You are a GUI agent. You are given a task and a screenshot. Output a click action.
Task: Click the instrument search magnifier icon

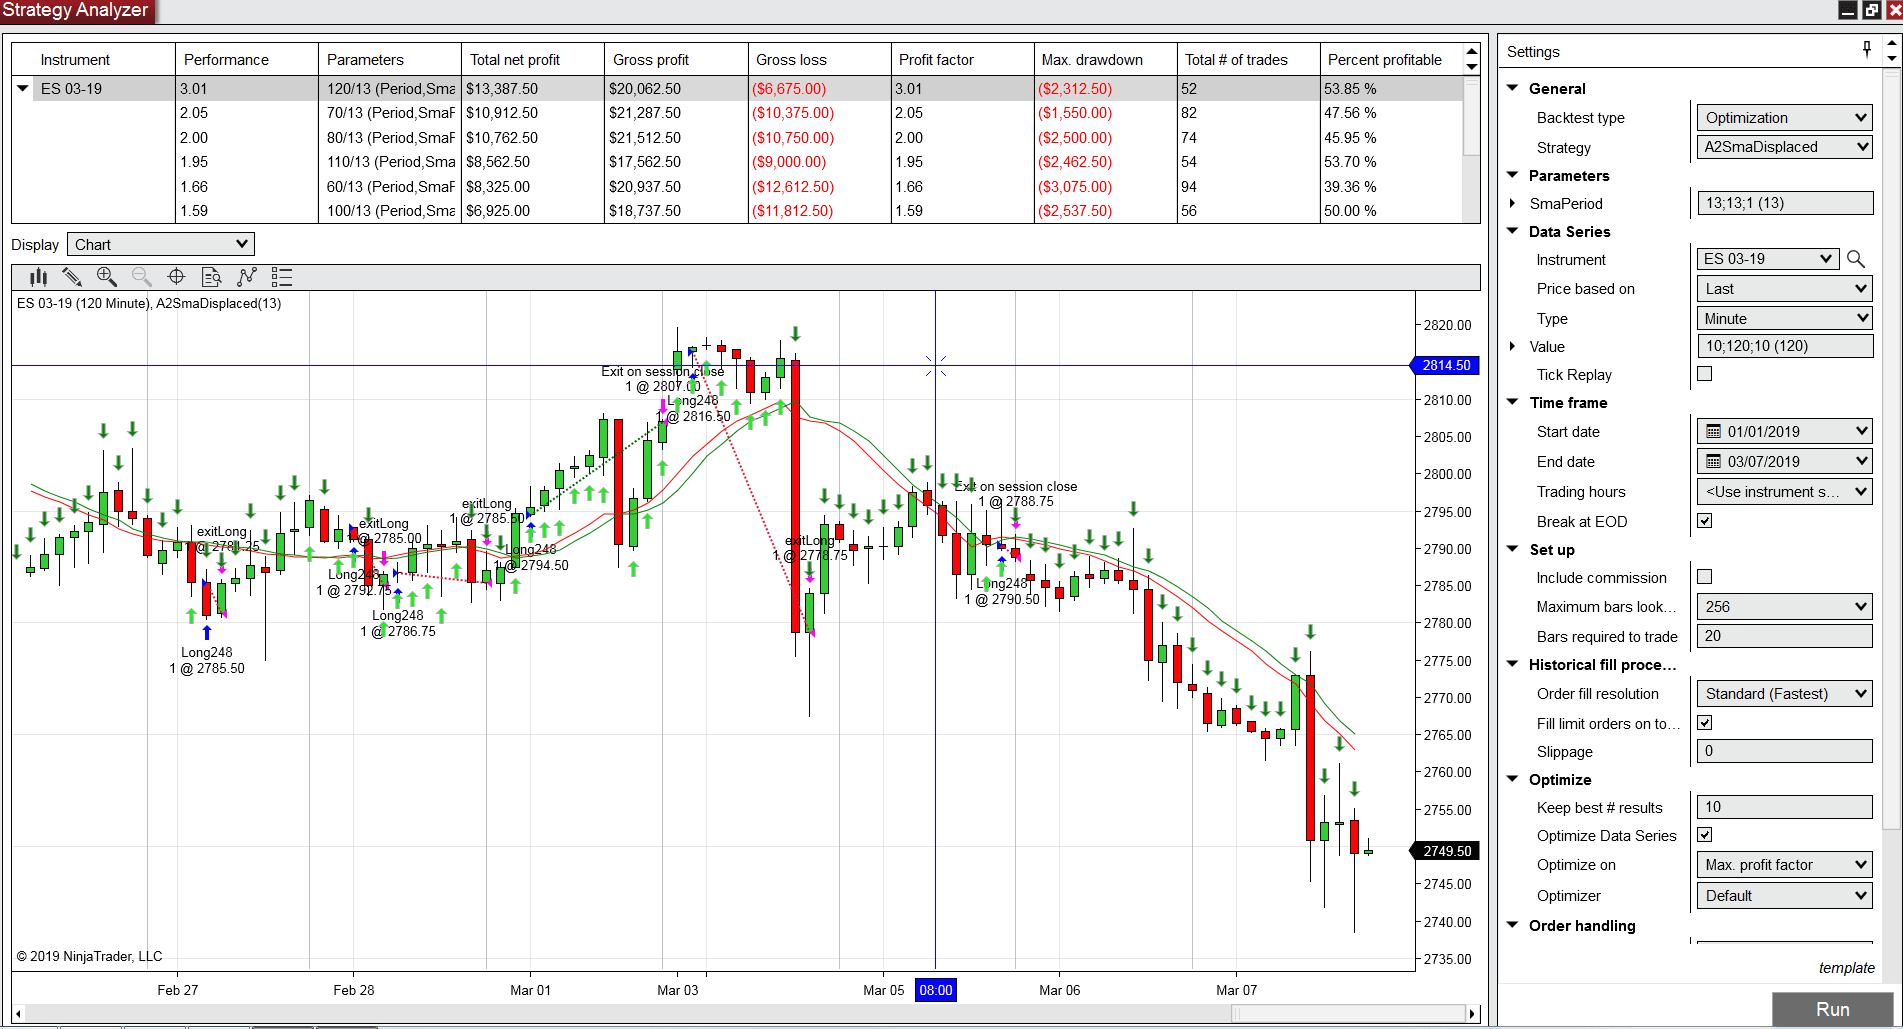point(1856,259)
